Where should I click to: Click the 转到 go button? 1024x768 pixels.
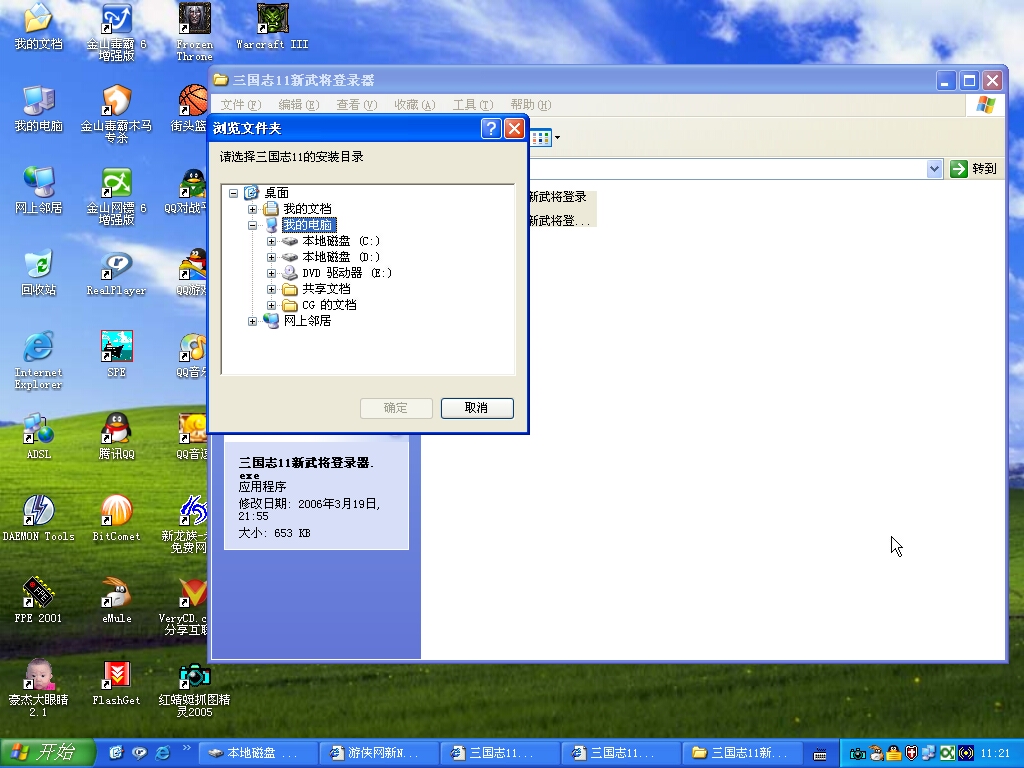click(x=975, y=169)
